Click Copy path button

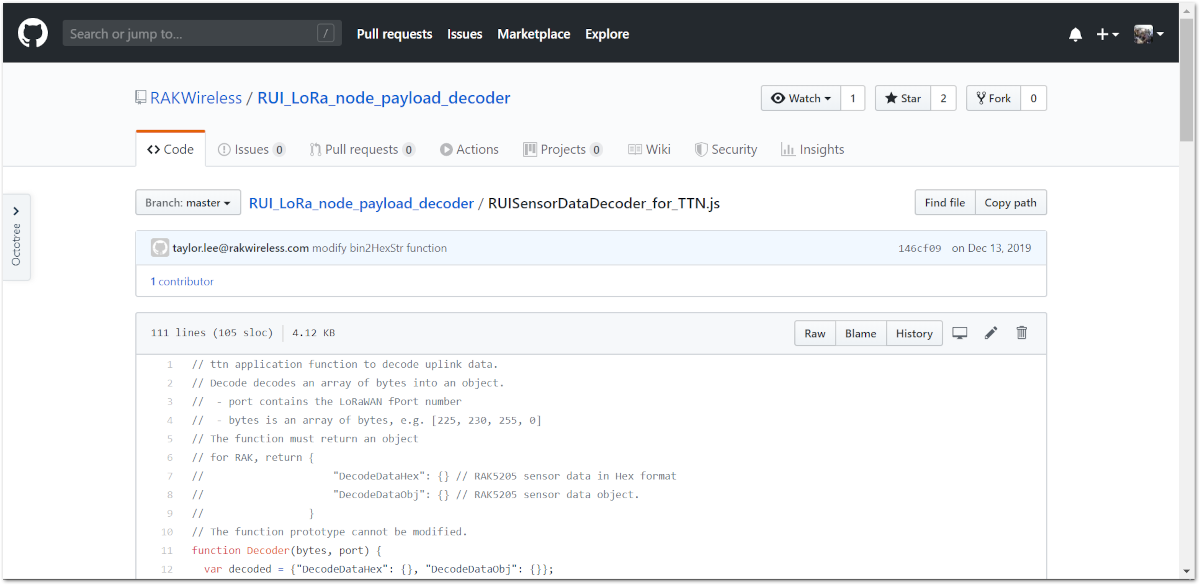[1010, 203]
